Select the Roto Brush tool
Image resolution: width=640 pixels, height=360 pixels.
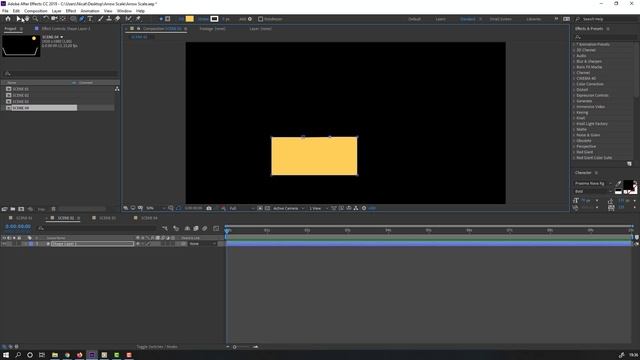point(129,19)
